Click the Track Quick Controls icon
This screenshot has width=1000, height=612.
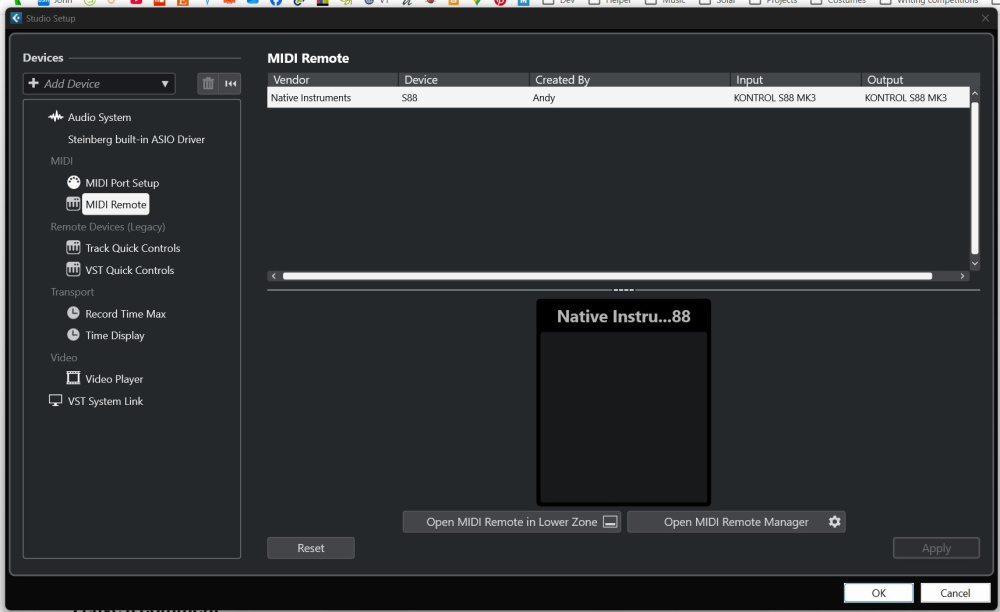pos(73,247)
